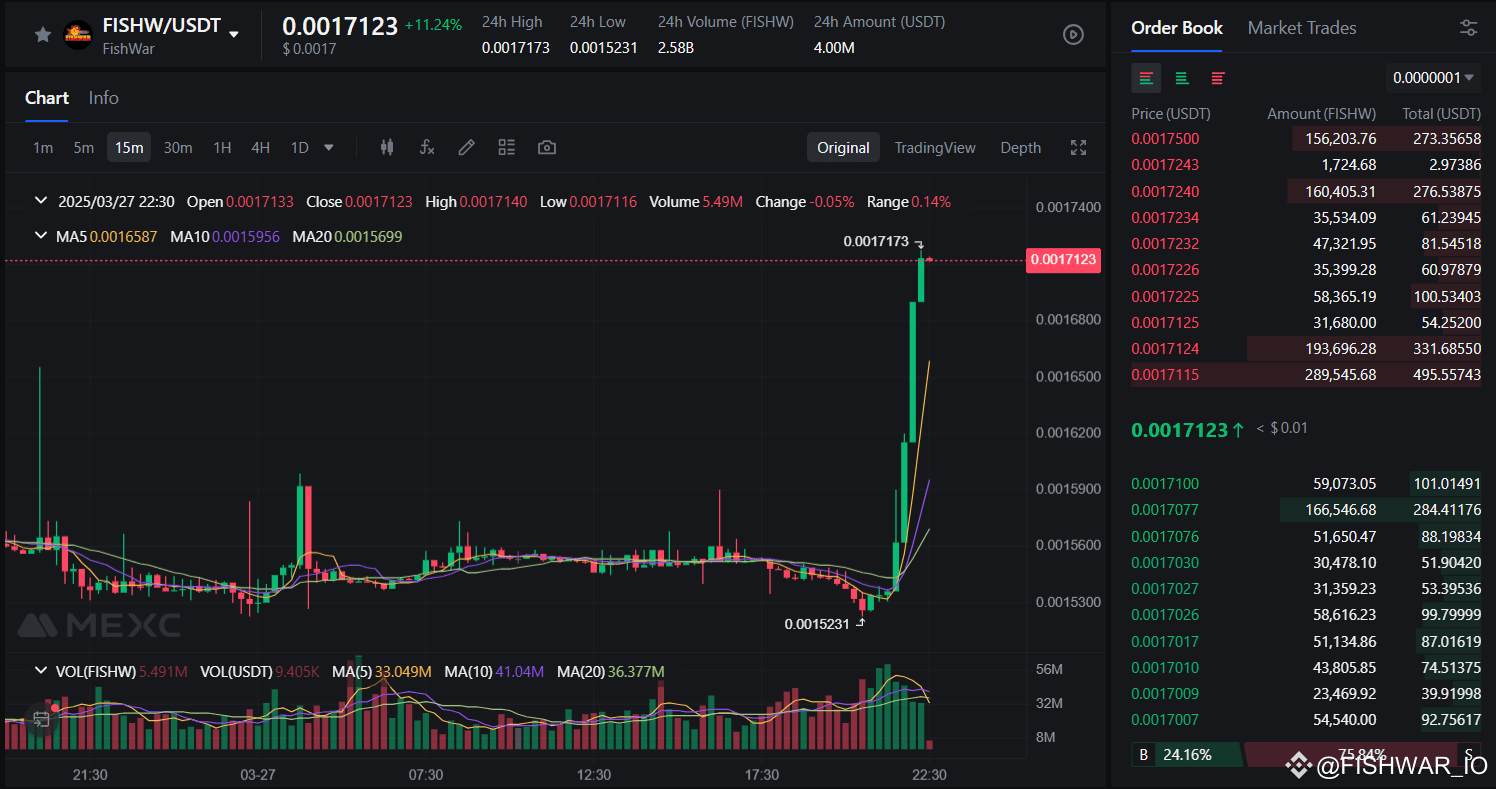Collapse the MA5 MA10 MA20 indicator row
Image resolution: width=1496 pixels, height=789 pixels.
41,236
